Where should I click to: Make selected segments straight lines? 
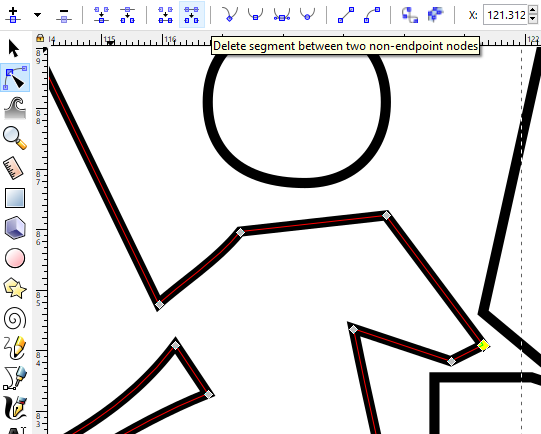[346, 15]
